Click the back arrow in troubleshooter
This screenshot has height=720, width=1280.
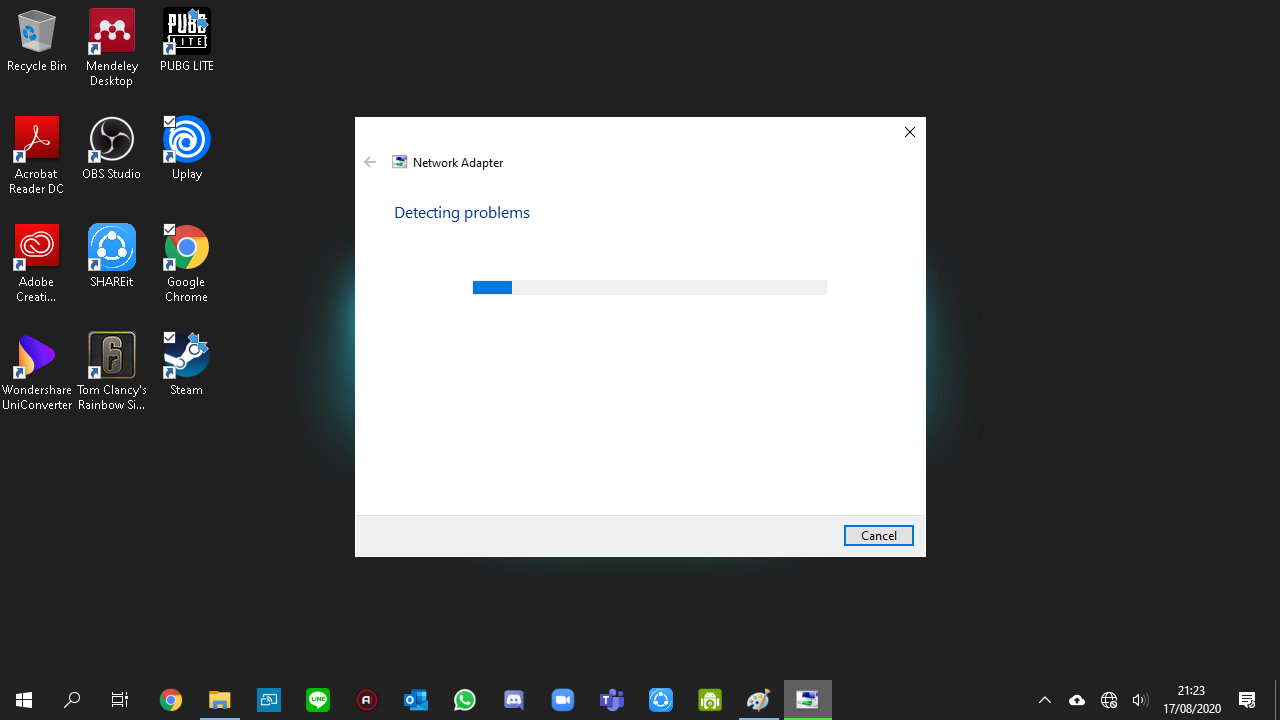(370, 162)
